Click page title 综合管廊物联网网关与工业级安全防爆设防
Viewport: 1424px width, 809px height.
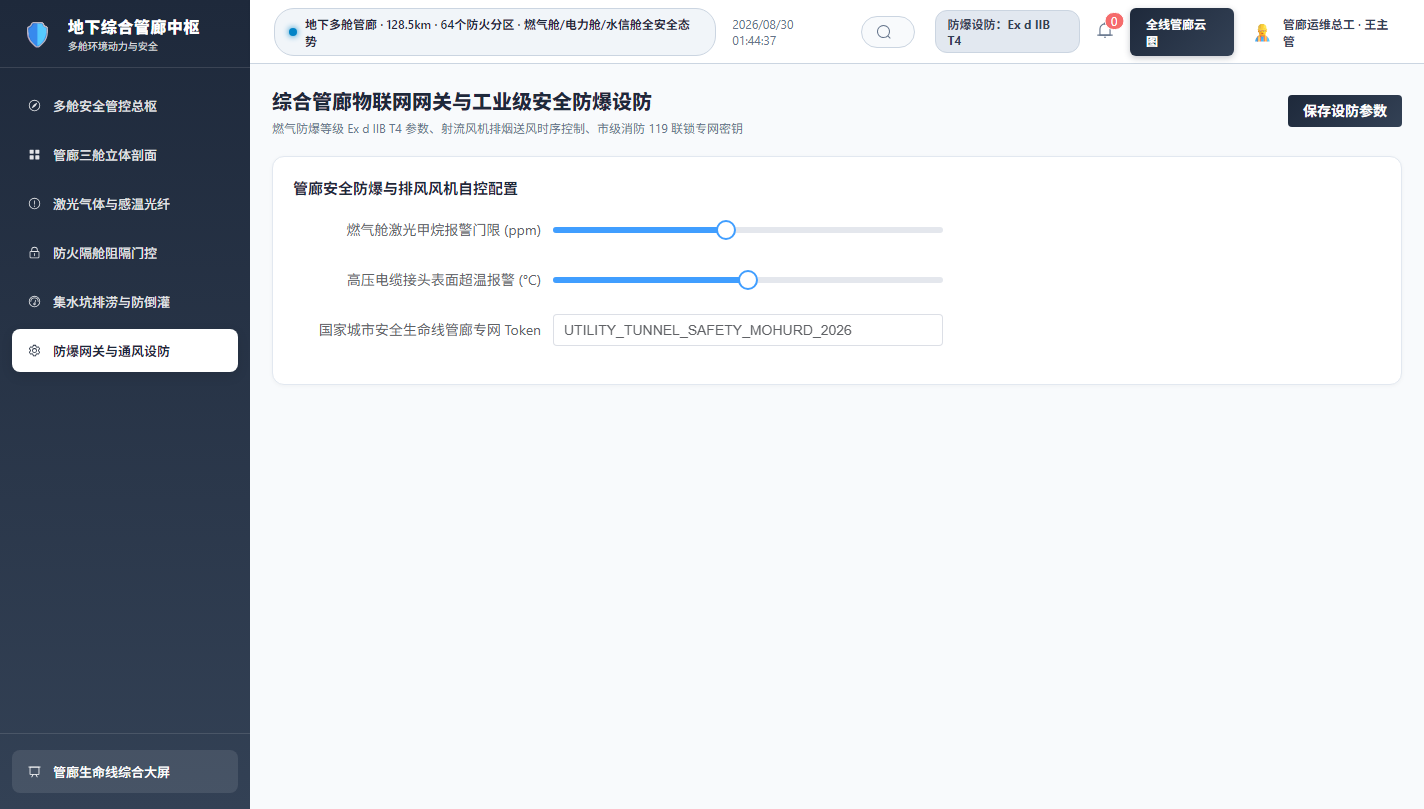click(x=462, y=102)
